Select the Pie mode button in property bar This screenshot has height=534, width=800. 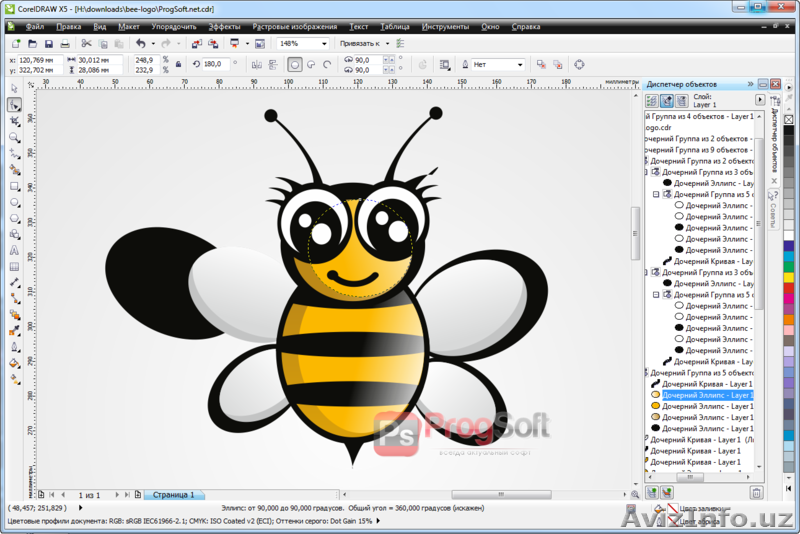311,64
